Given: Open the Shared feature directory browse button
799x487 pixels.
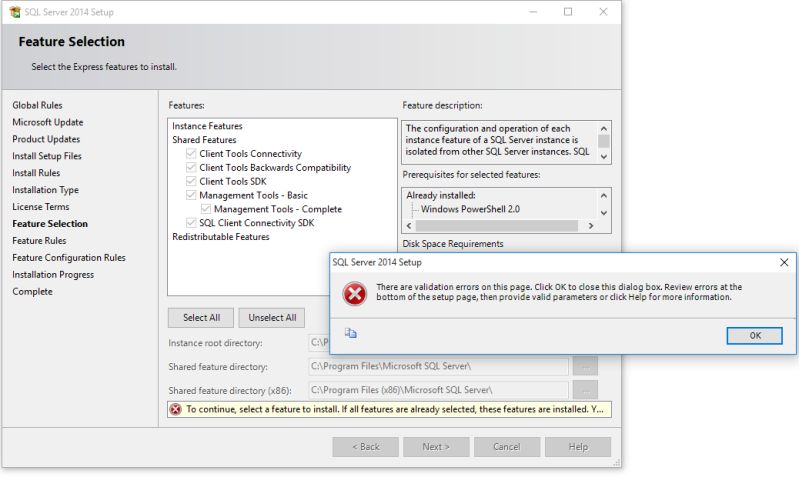Looking at the screenshot, I should (x=585, y=366).
